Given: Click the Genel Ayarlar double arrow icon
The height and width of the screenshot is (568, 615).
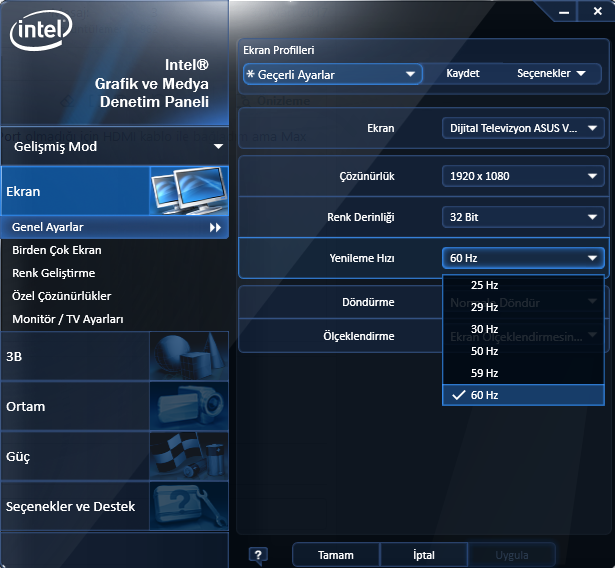Looking at the screenshot, I should point(215,228).
